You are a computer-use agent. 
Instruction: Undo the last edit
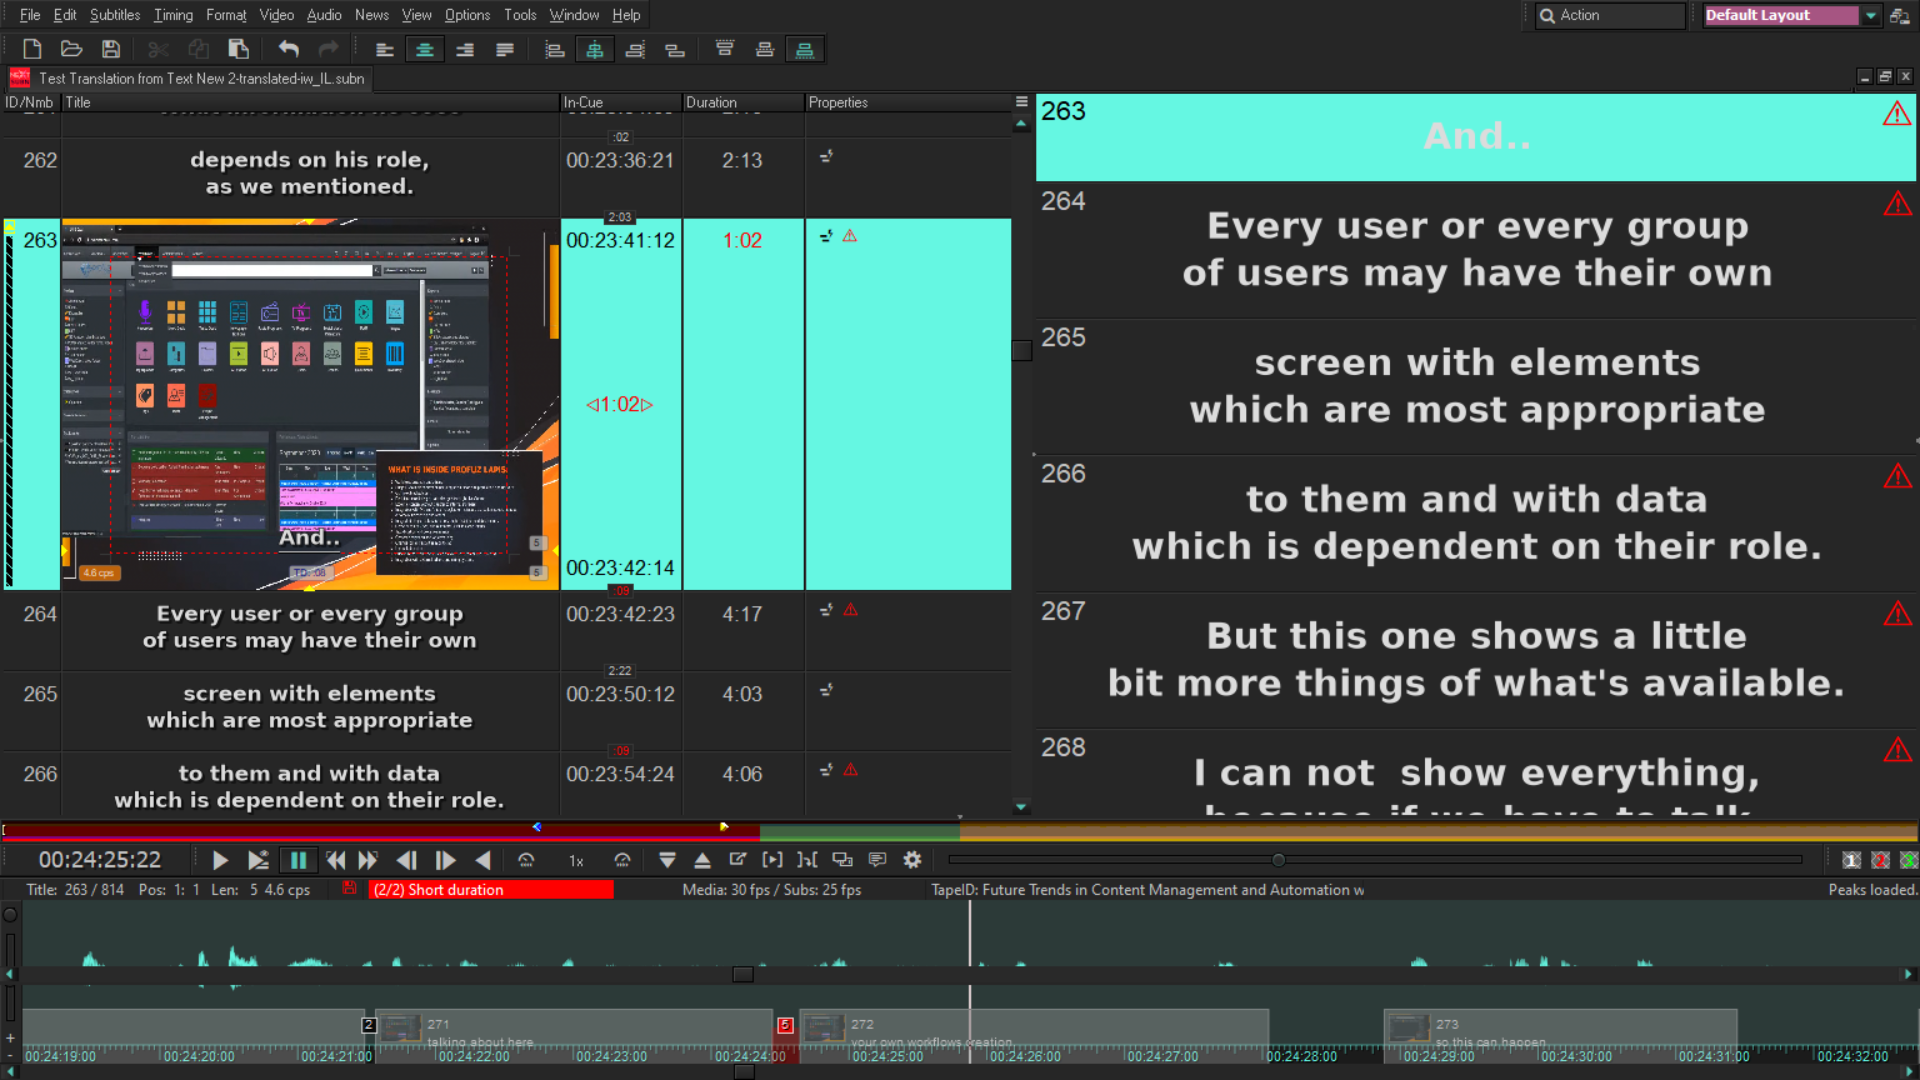point(288,48)
